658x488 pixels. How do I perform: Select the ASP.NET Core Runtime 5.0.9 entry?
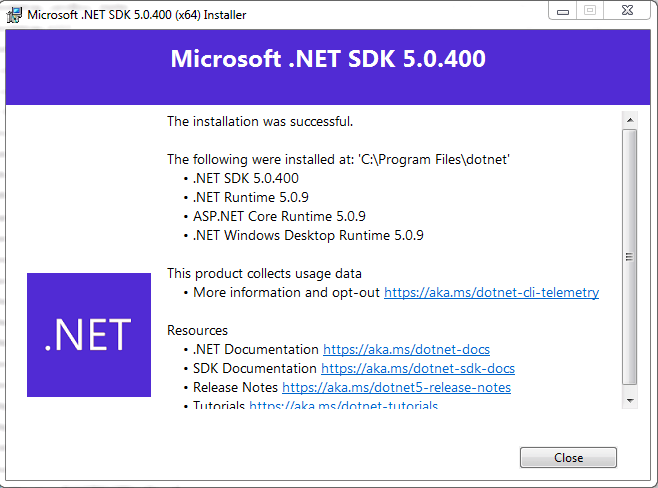[279, 216]
